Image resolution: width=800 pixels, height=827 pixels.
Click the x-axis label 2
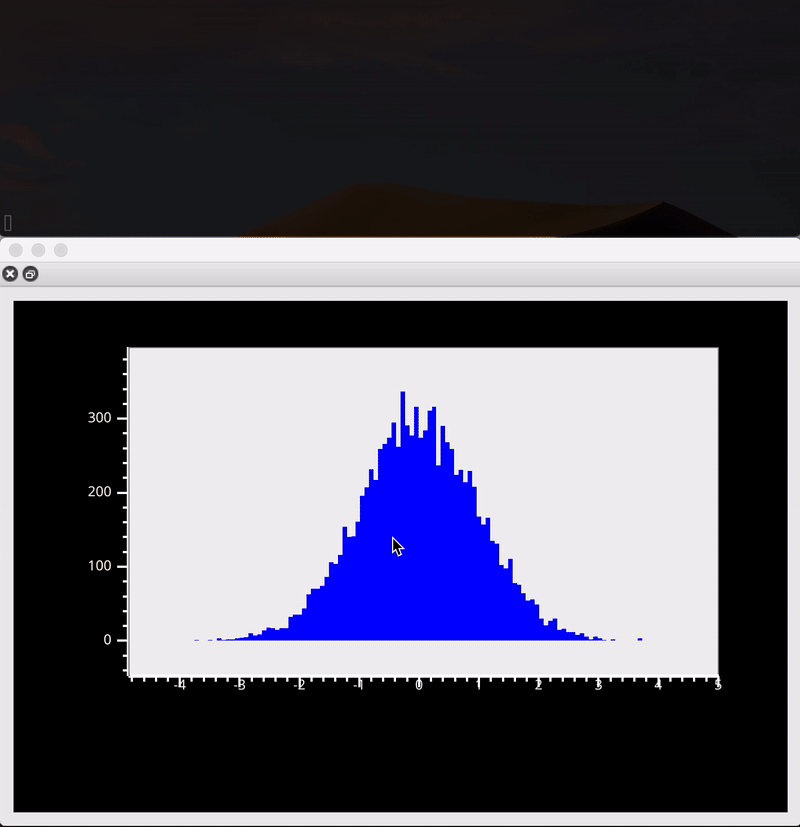538,685
